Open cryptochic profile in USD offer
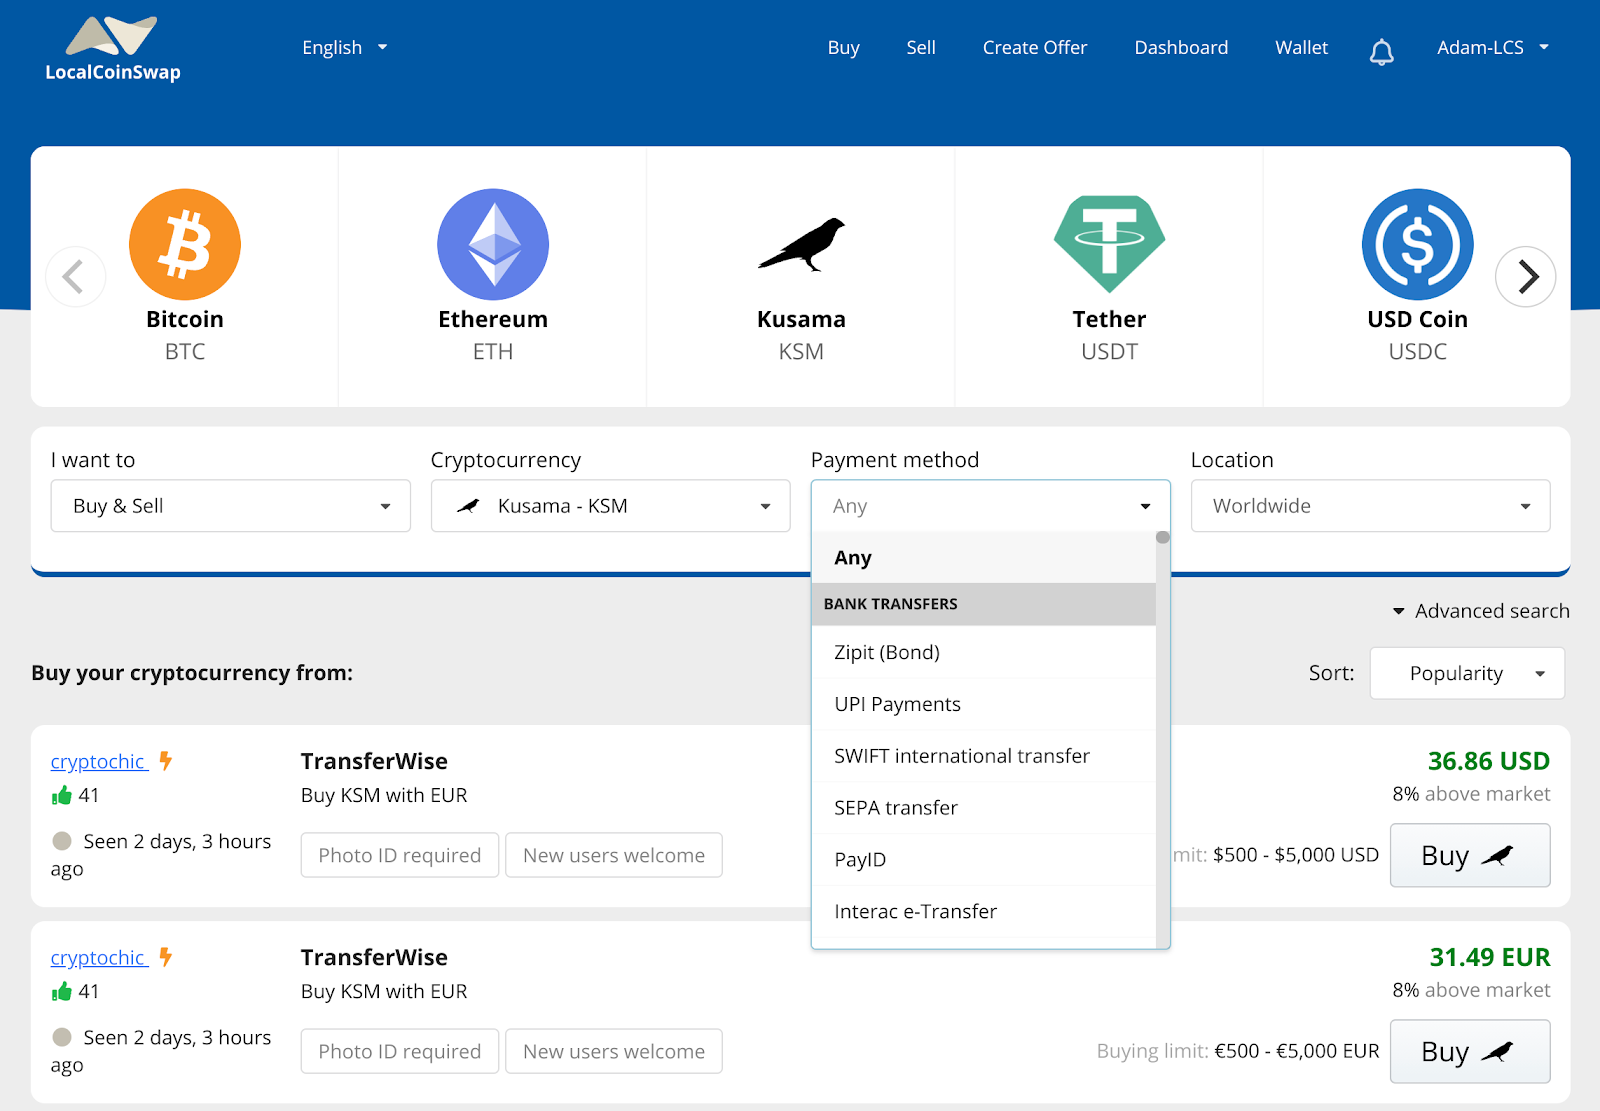 click(x=98, y=761)
